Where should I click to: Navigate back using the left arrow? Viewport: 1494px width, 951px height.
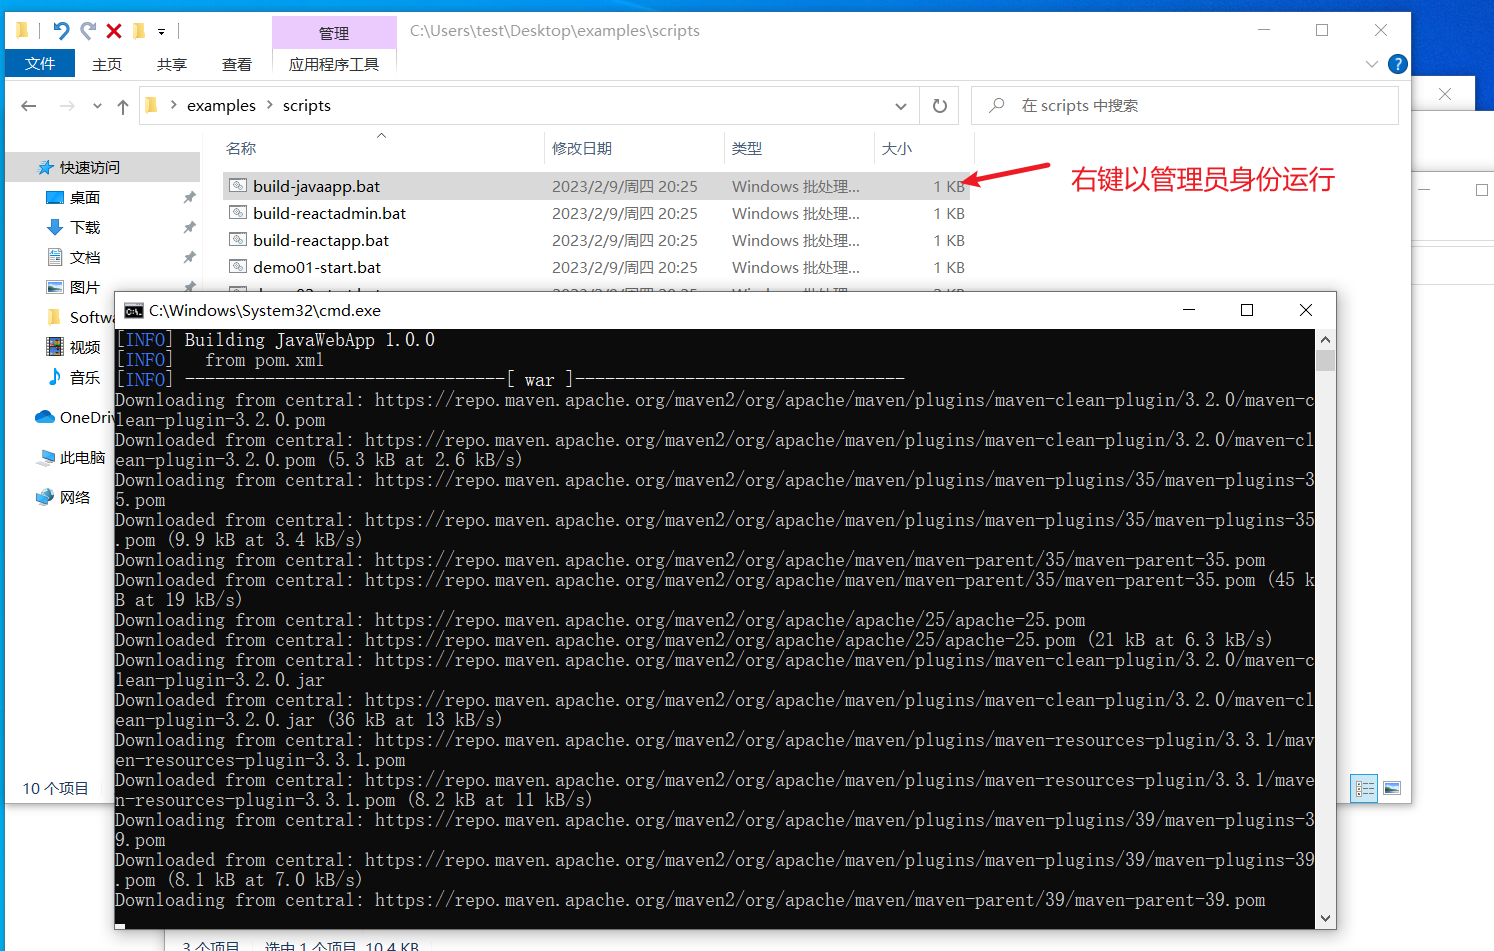[29, 106]
